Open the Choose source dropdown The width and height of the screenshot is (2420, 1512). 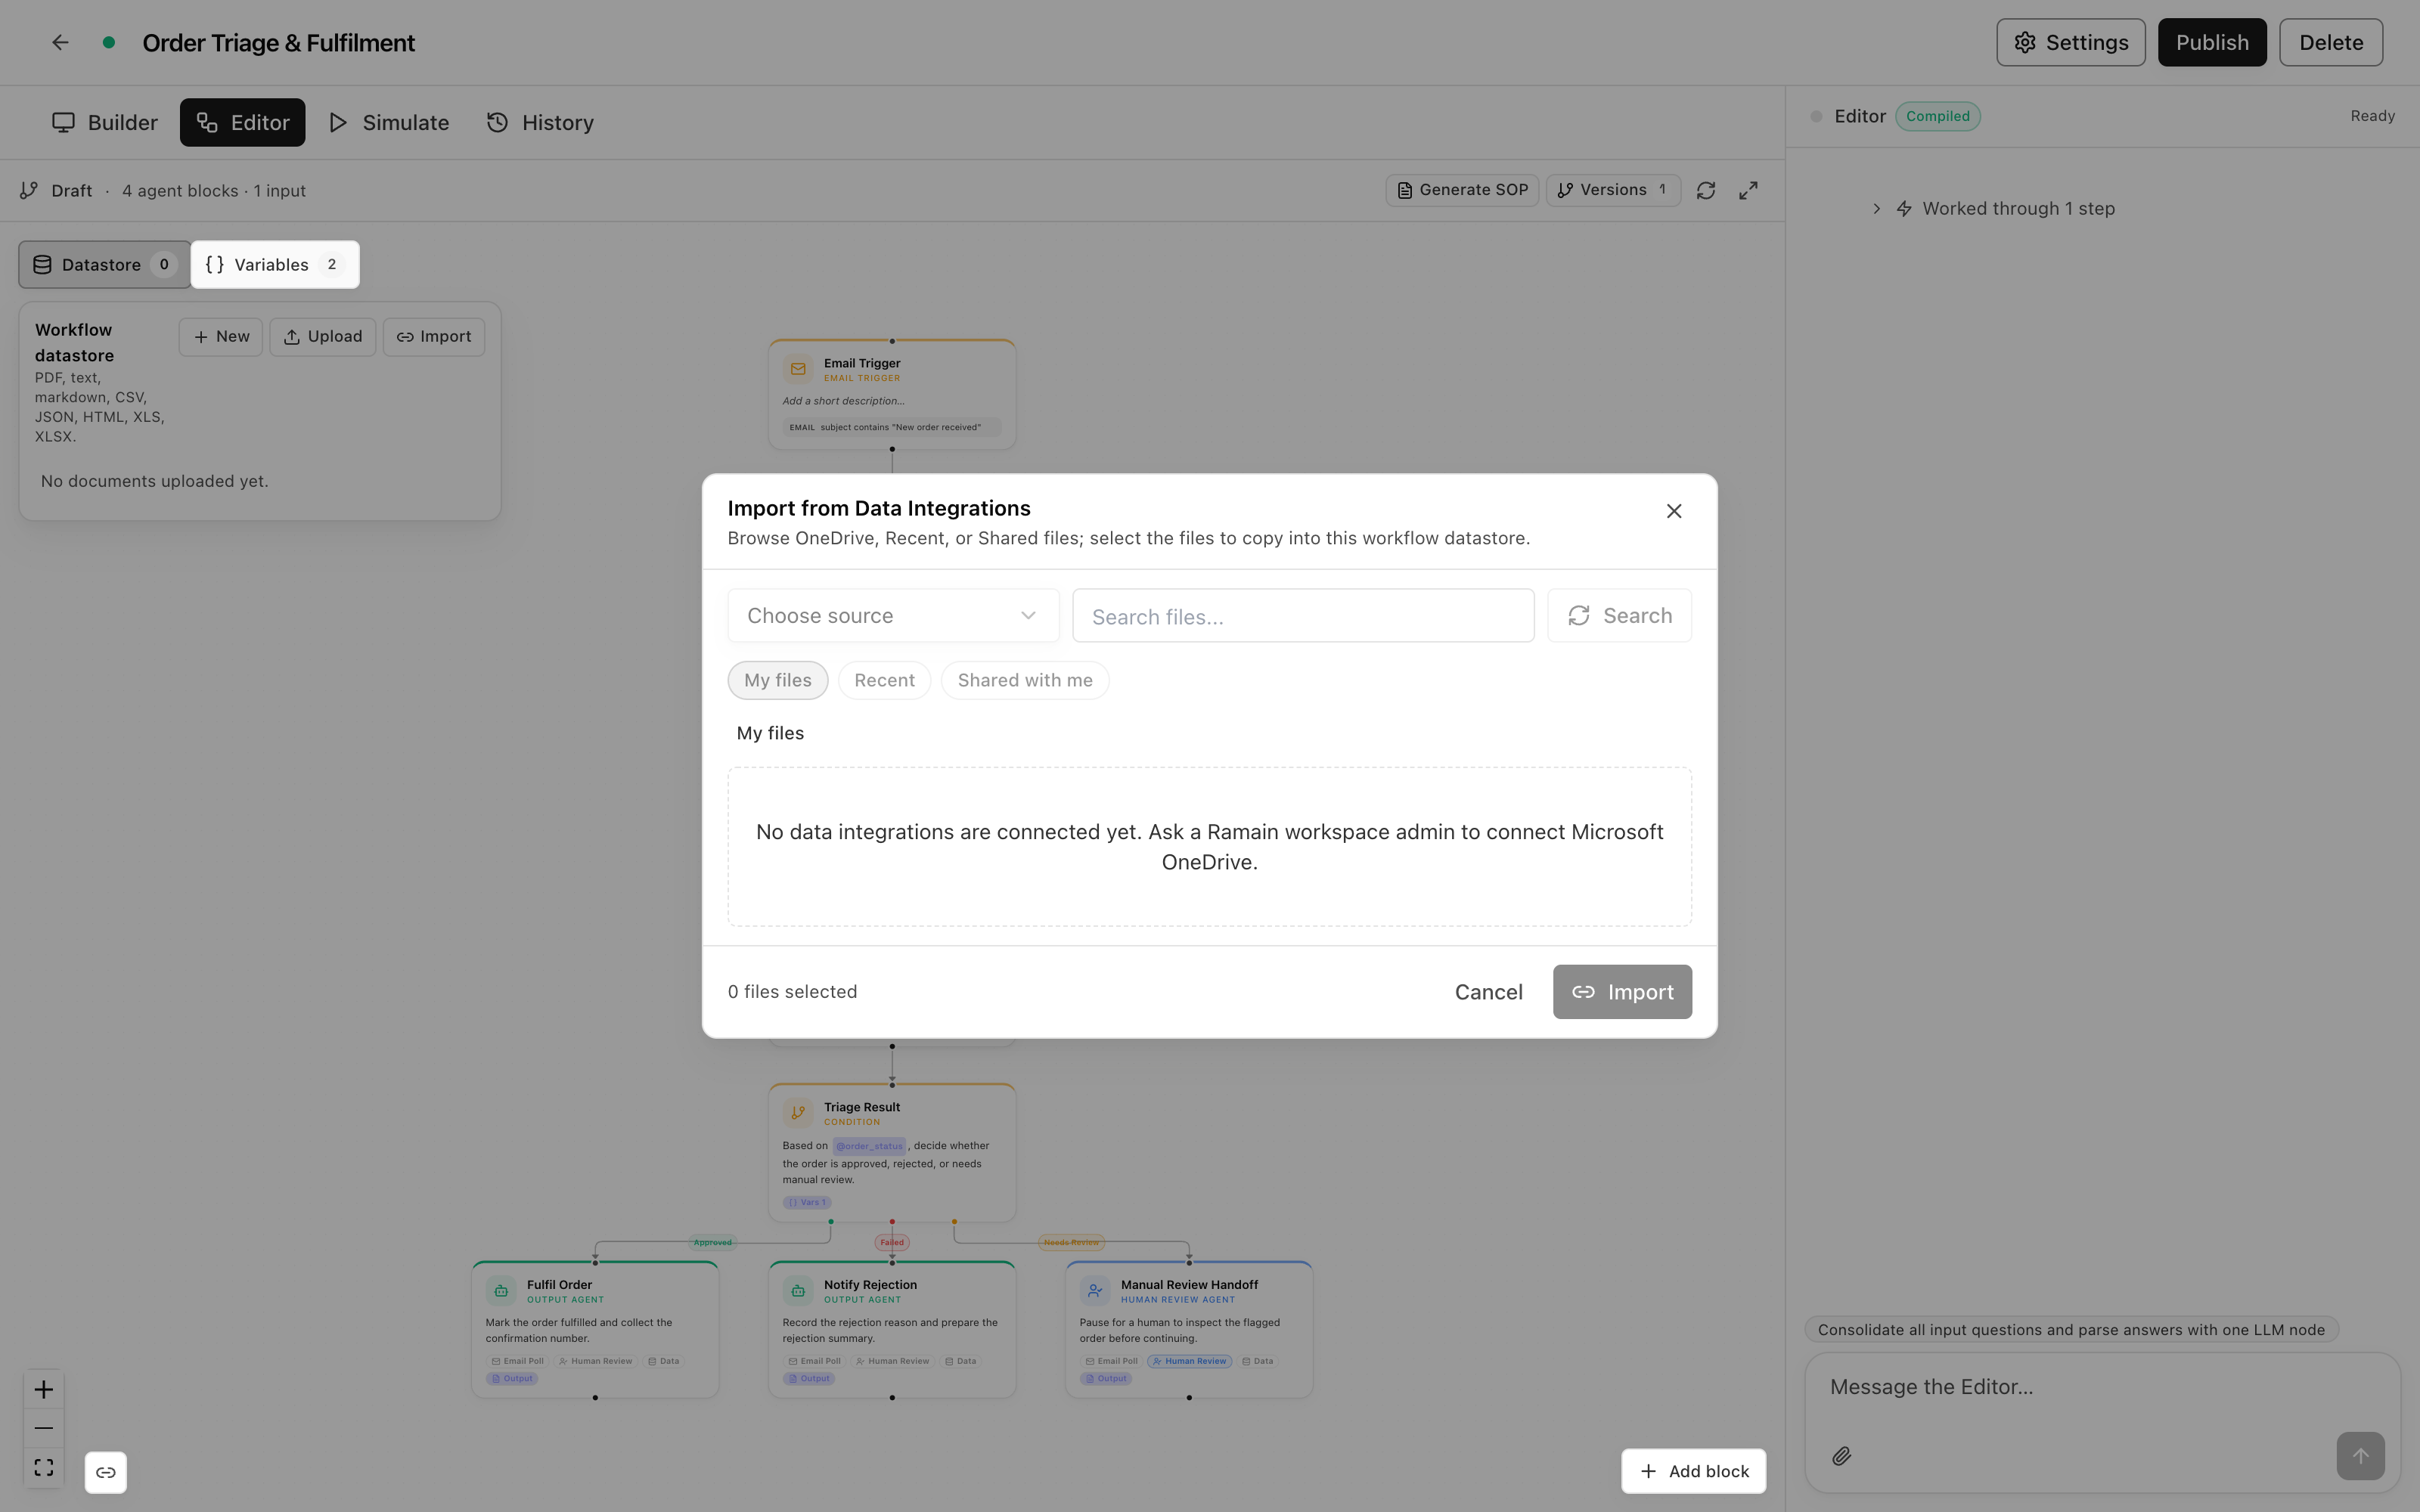click(x=892, y=615)
